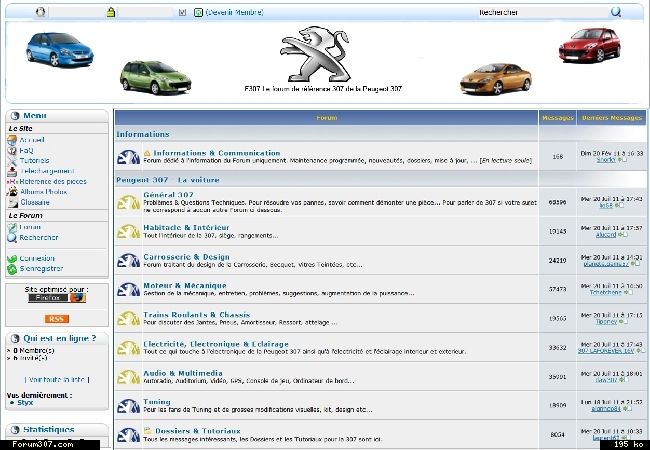Click the green 307 SW car image
The image size is (650, 450).
(x=155, y=77)
